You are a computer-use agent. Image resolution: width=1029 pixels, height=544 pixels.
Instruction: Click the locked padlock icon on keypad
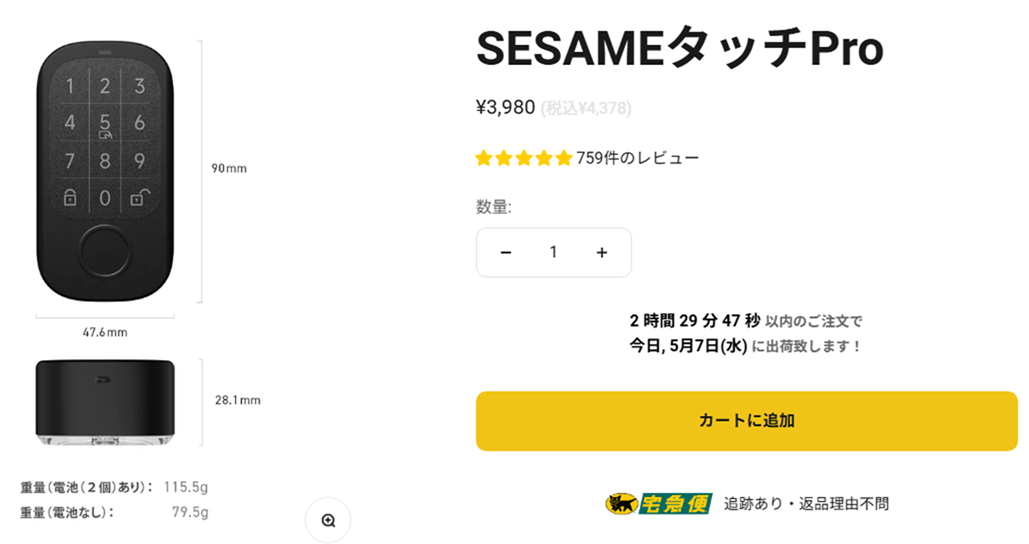point(70,197)
